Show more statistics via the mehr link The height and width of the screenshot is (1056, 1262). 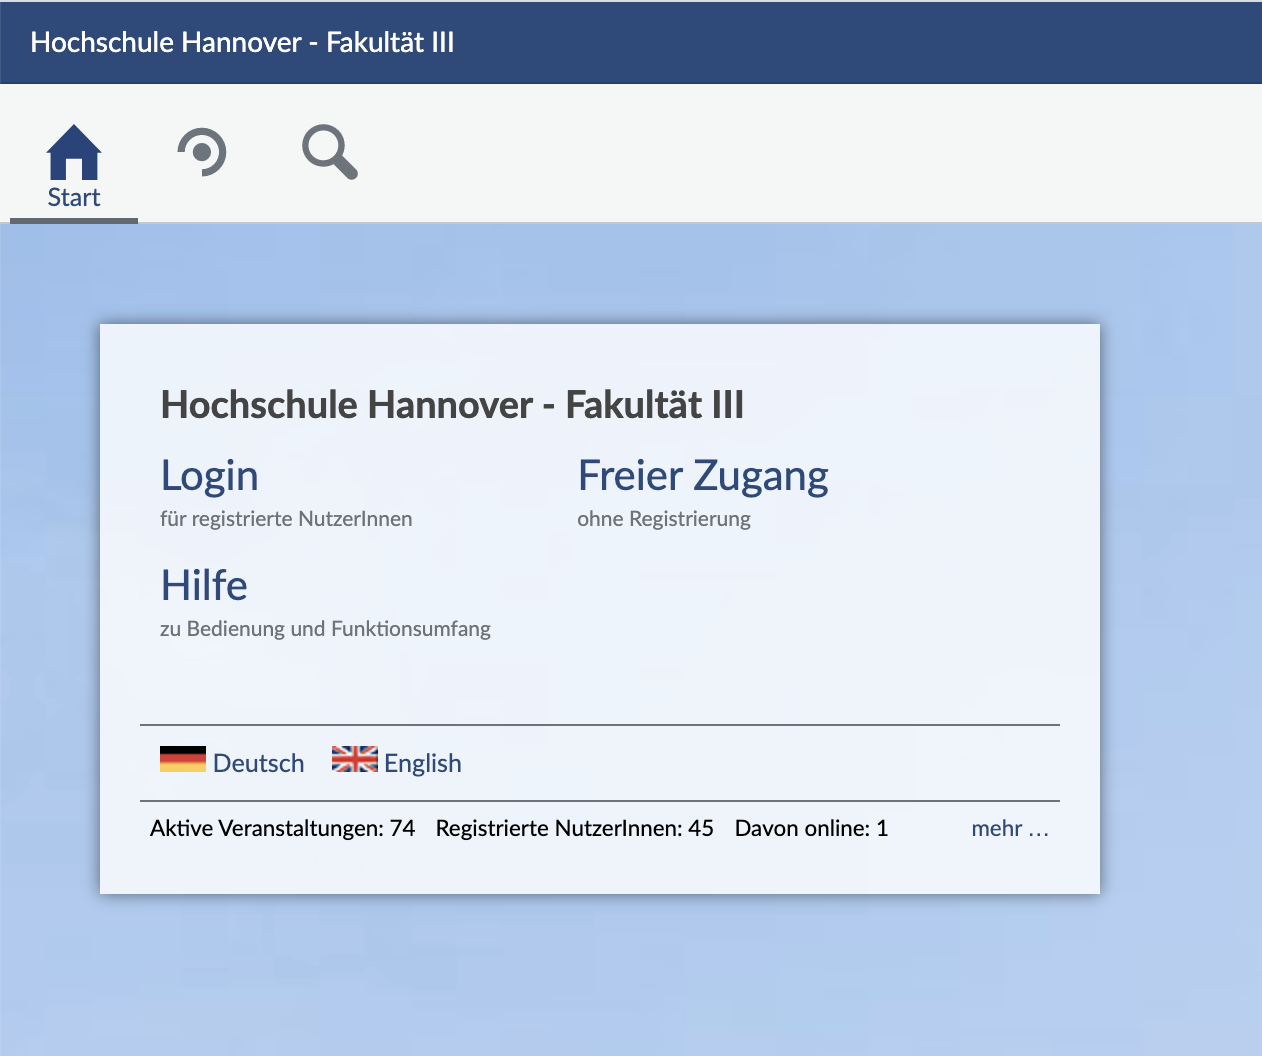point(1010,828)
